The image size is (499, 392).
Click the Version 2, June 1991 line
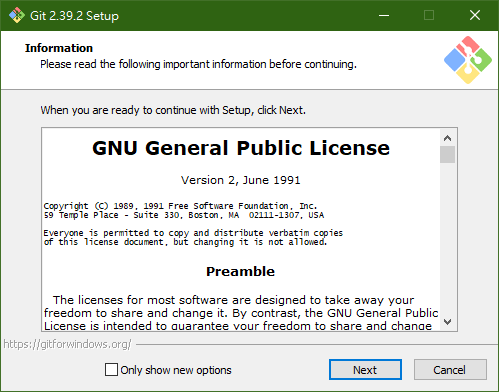[x=241, y=180]
